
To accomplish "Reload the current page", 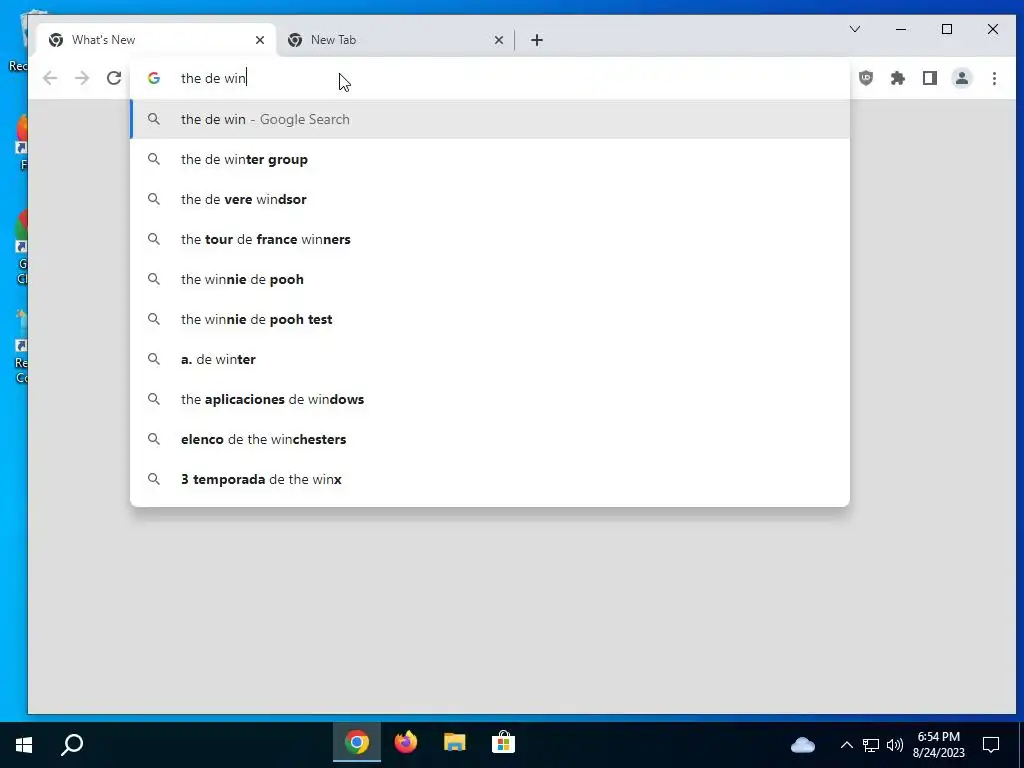I will click(x=114, y=78).
